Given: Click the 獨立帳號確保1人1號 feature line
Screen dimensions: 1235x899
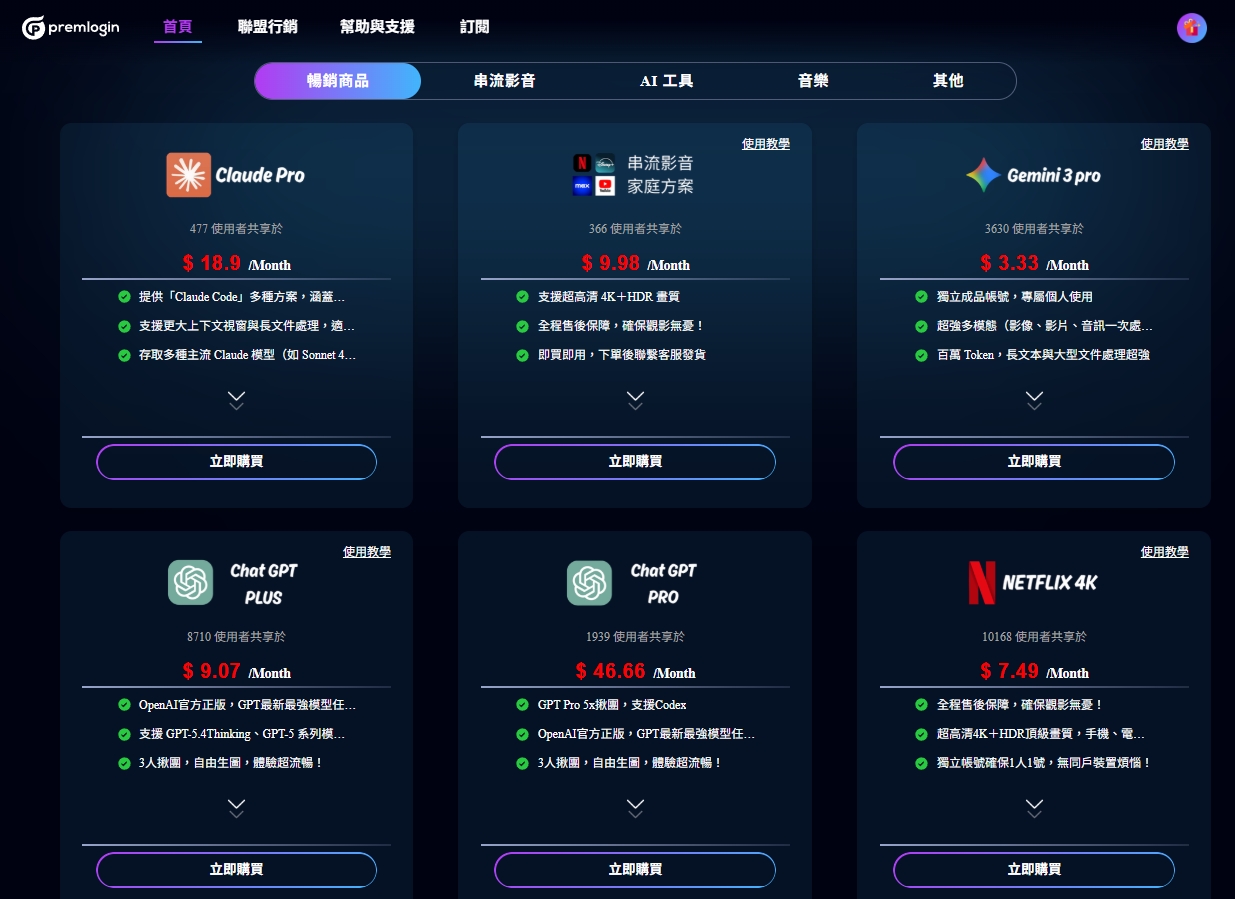Looking at the screenshot, I should (x=1044, y=763).
